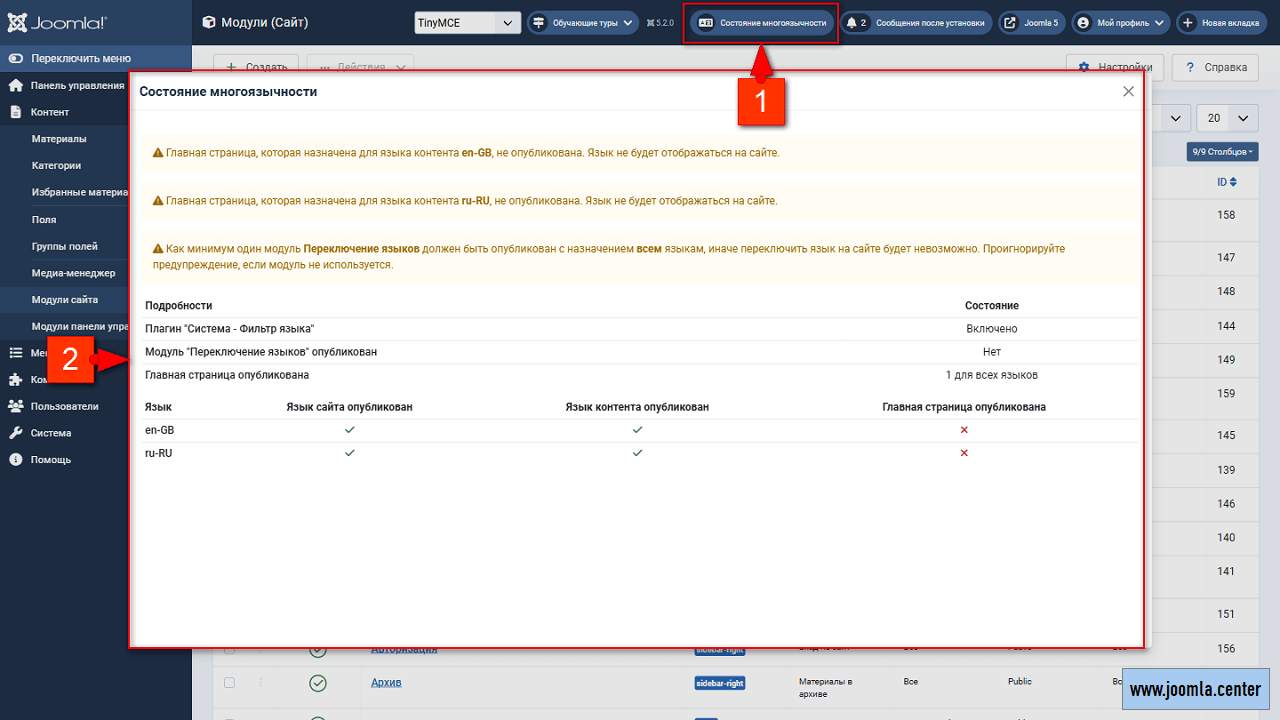This screenshot has height=720, width=1280.
Task: Check the checkbox for the Архив row
Action: click(229, 683)
